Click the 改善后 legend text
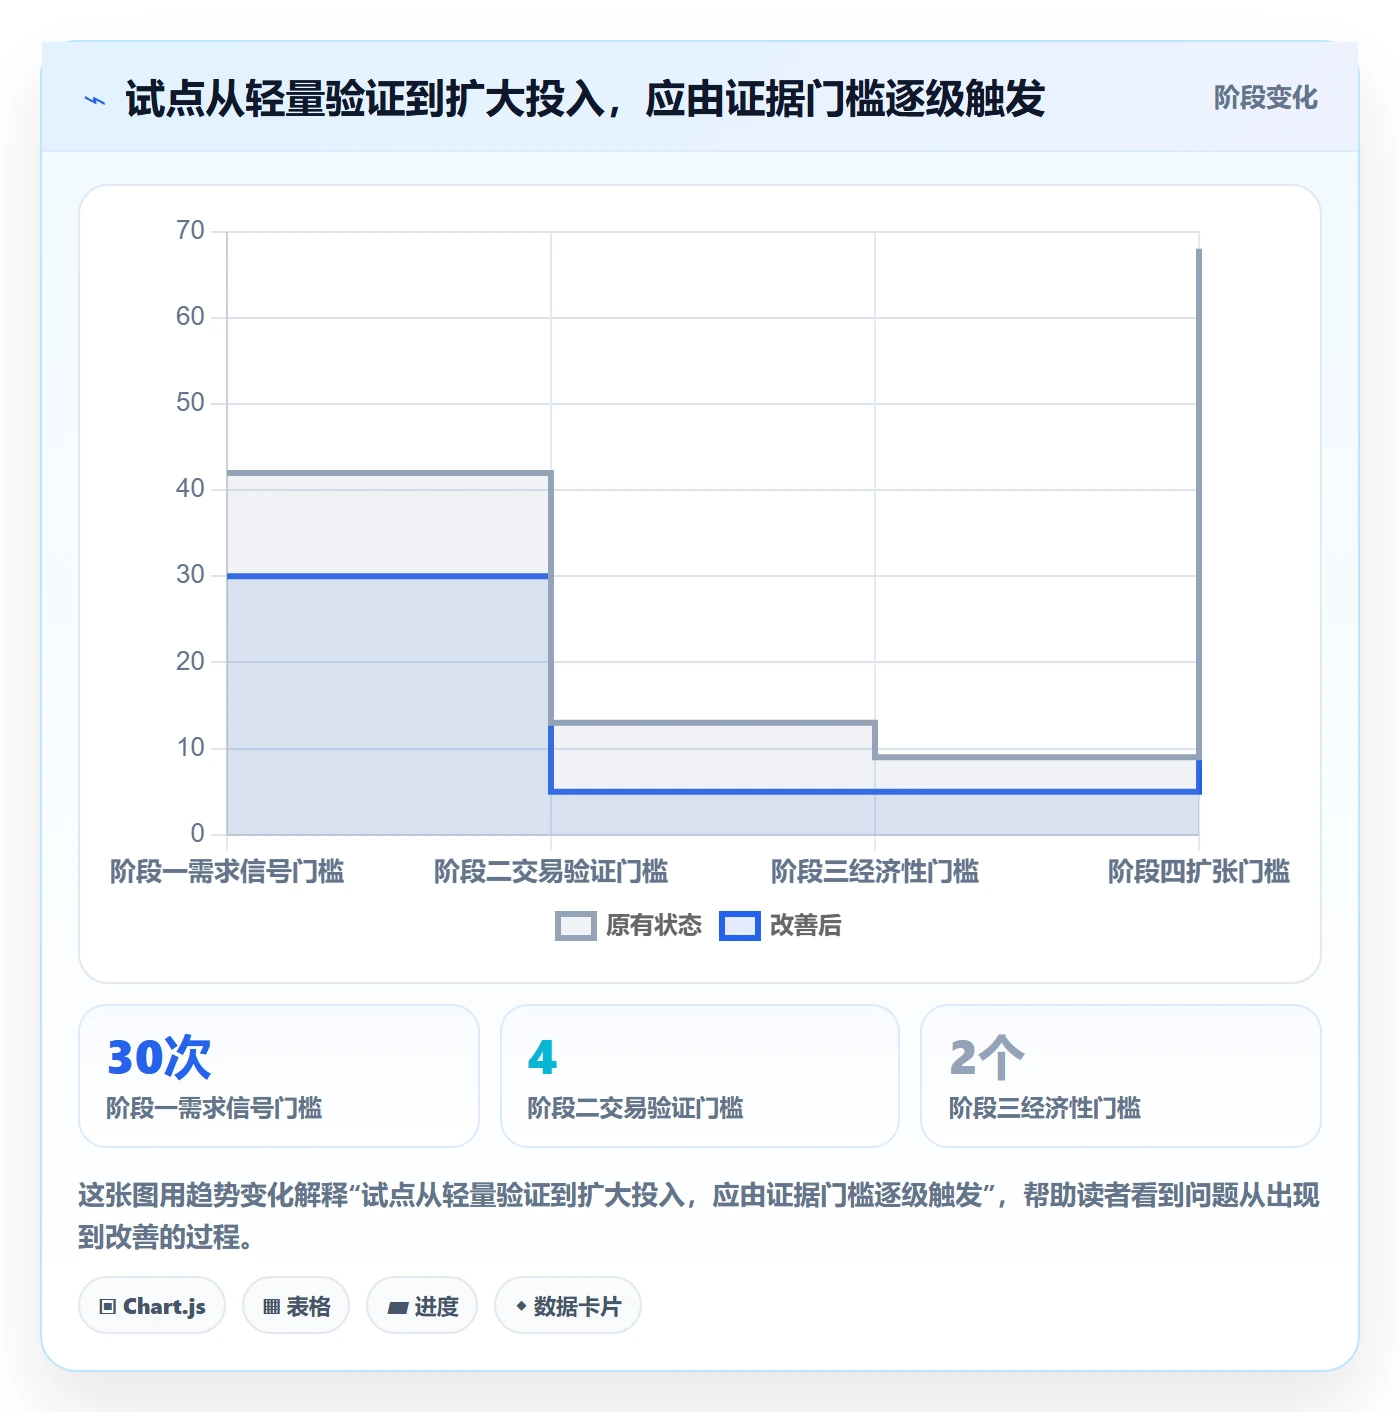The image size is (1400, 1412). click(x=805, y=926)
